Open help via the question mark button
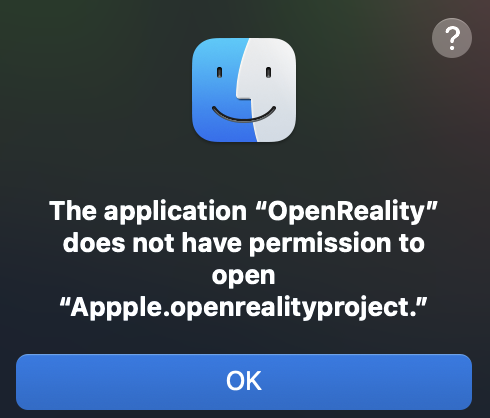The height and width of the screenshot is (418, 490). click(452, 38)
